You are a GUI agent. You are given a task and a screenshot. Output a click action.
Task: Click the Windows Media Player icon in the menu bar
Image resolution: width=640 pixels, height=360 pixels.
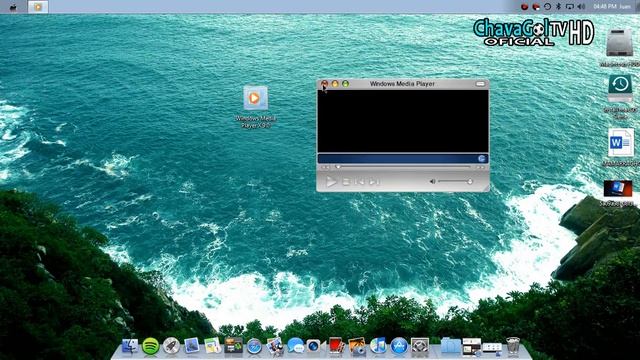pos(38,7)
